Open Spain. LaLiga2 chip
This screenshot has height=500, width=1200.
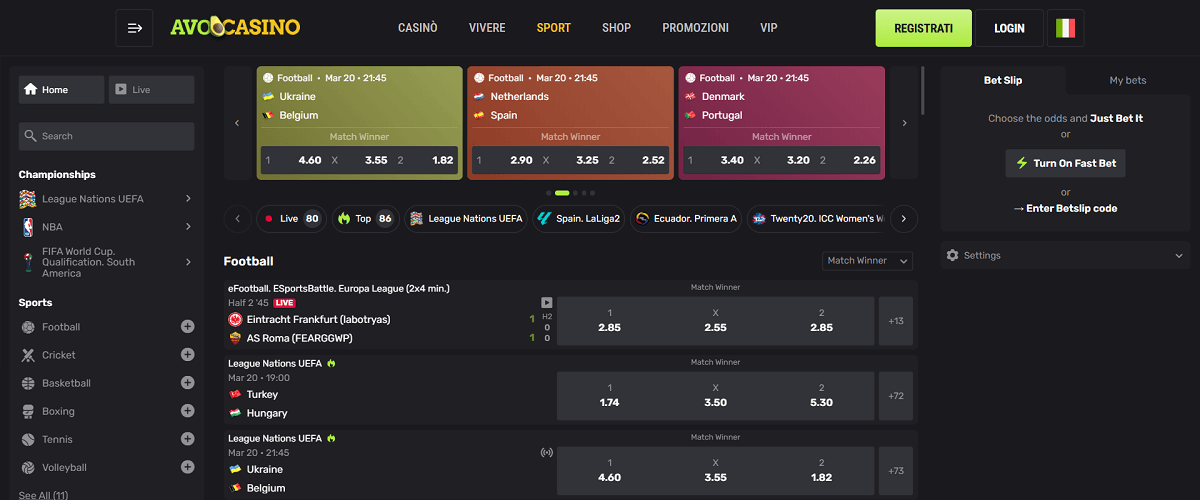[x=578, y=218]
